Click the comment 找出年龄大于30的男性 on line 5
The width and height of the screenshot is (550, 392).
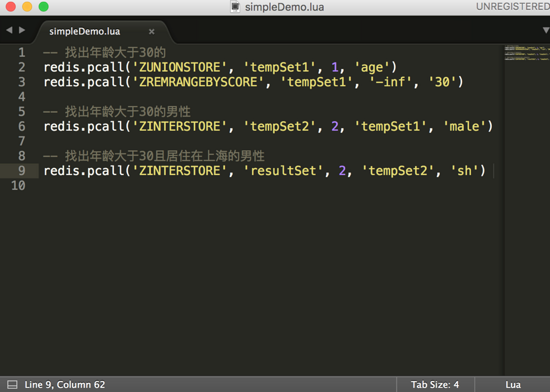[x=117, y=111]
